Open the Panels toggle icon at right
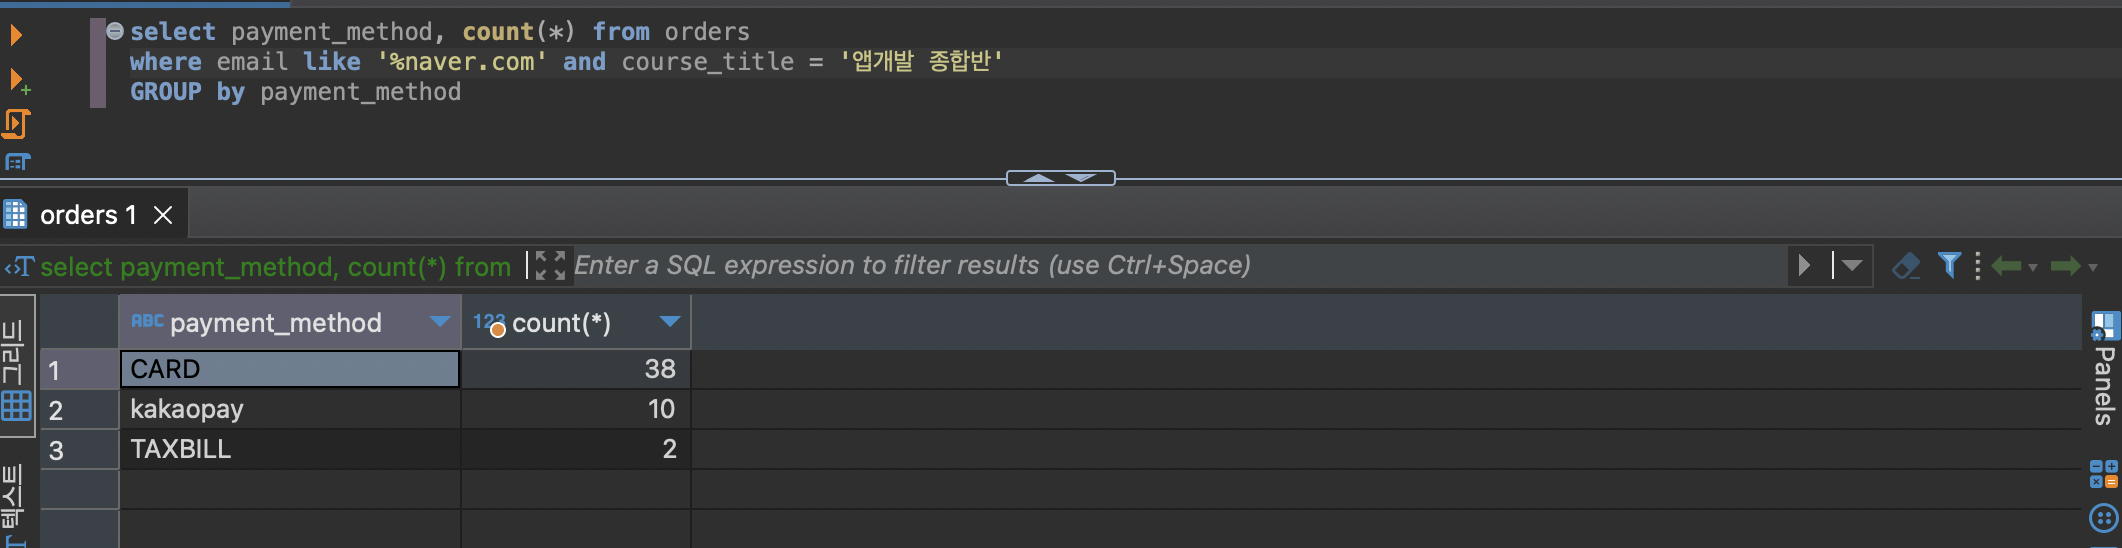The width and height of the screenshot is (2122, 548). click(2104, 368)
